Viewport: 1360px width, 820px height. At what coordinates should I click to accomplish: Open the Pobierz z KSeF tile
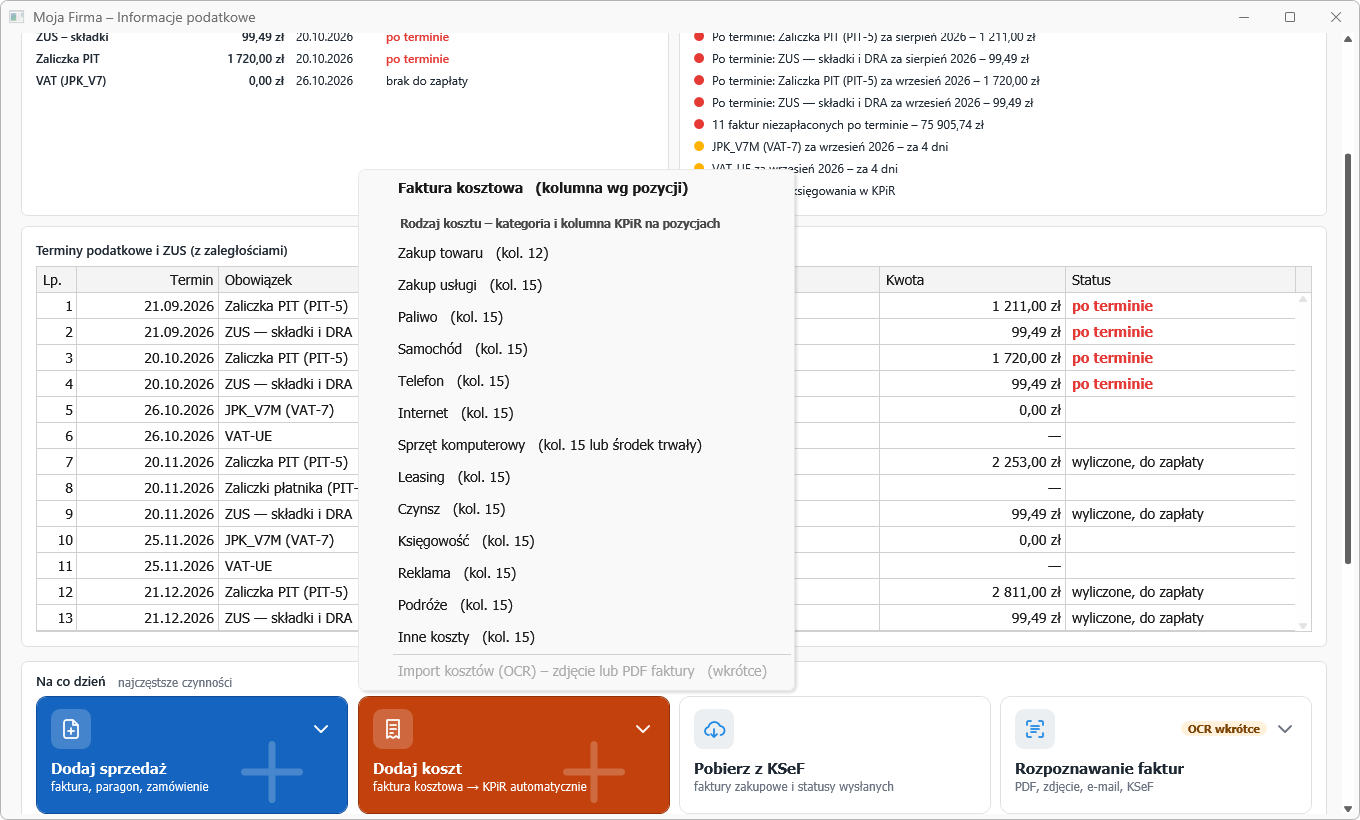click(834, 755)
